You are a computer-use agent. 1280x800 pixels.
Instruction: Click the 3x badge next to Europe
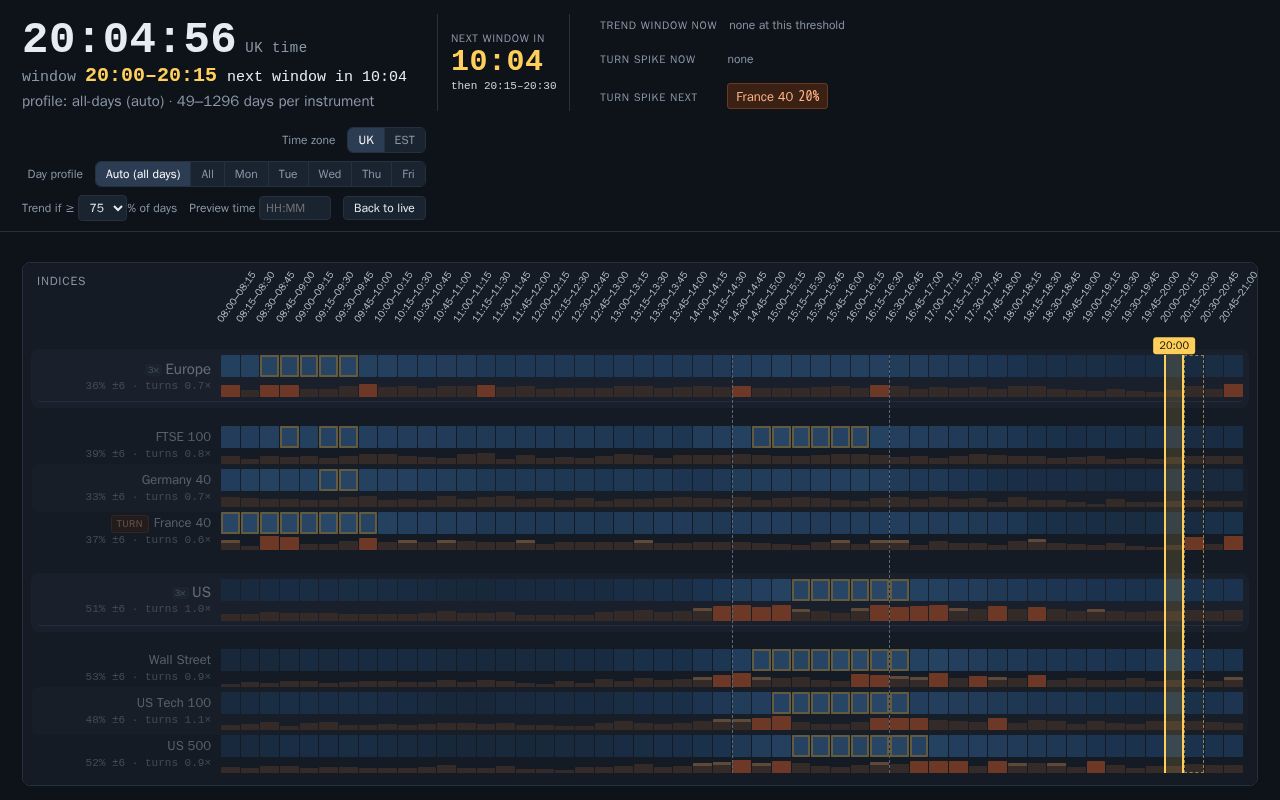[x=153, y=370]
